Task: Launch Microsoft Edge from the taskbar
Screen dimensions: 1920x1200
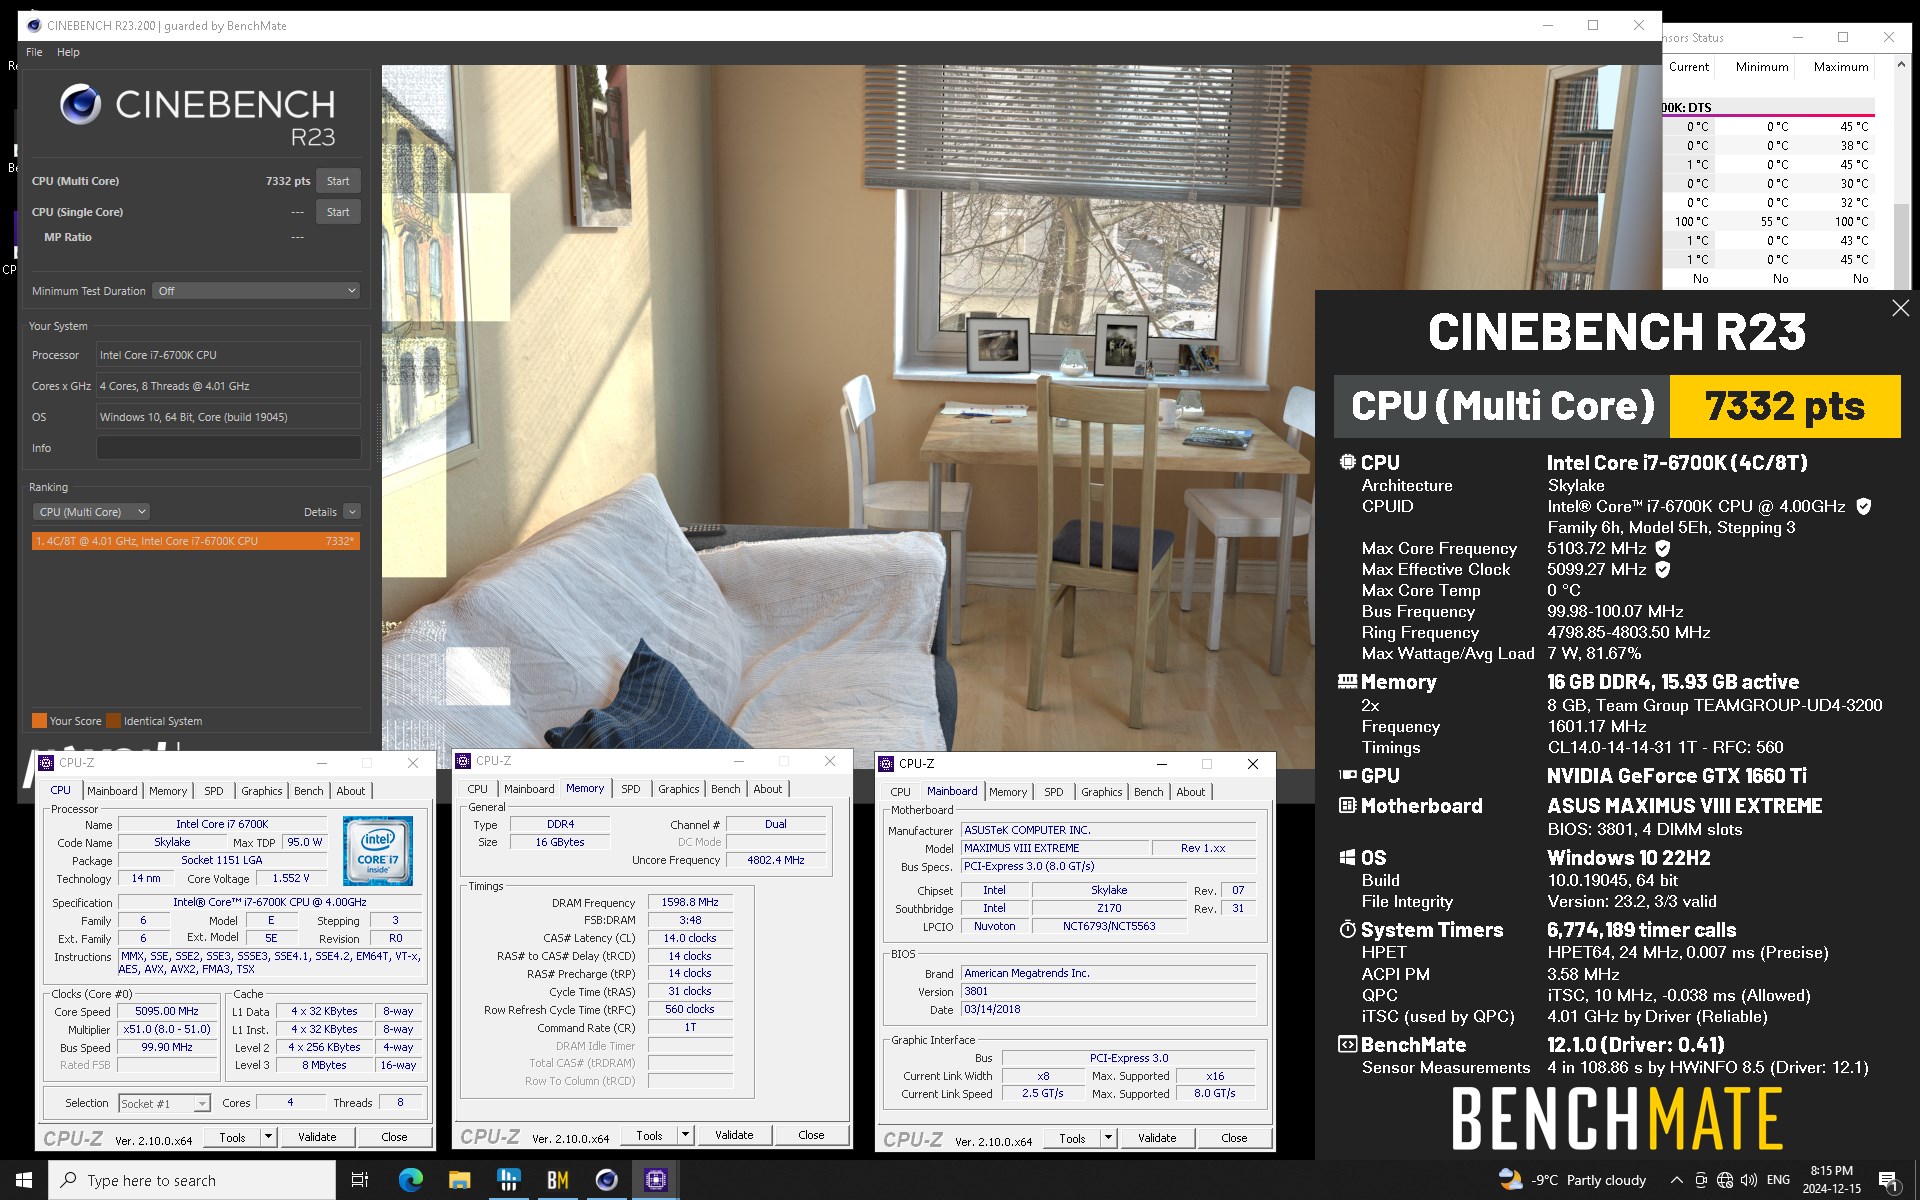Action: pos(410,1180)
